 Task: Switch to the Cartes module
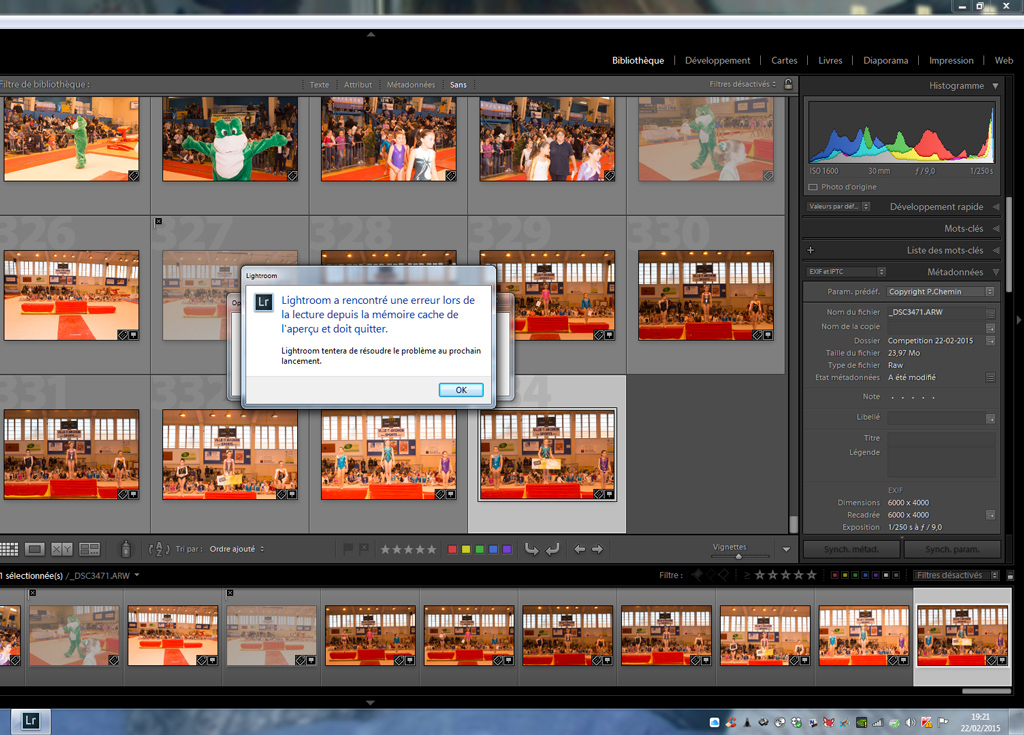tap(784, 60)
